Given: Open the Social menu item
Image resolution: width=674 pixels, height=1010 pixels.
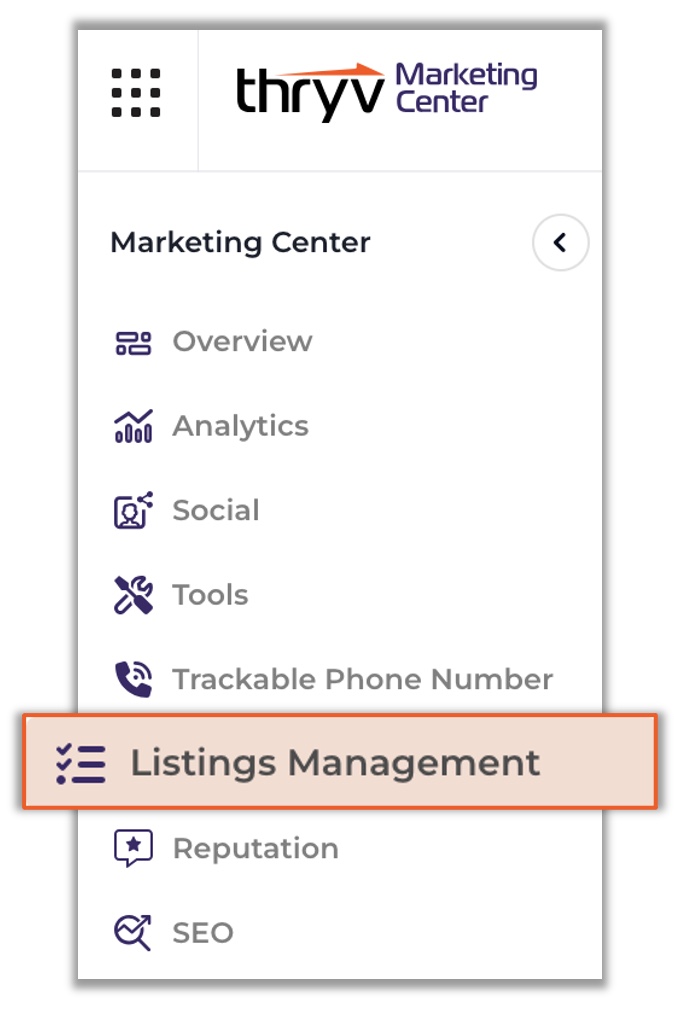Looking at the screenshot, I should click(216, 510).
